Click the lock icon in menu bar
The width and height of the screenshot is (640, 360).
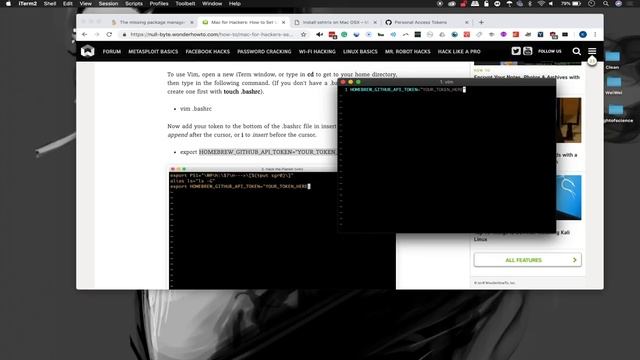click(x=486, y=4)
